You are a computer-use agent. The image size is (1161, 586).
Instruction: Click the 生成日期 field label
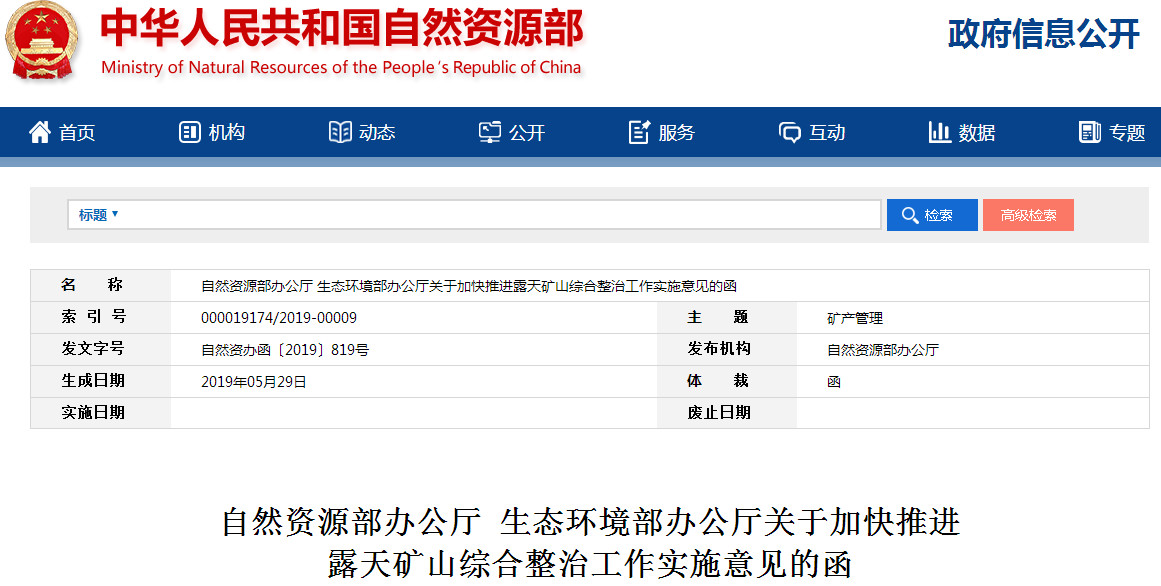(x=93, y=380)
